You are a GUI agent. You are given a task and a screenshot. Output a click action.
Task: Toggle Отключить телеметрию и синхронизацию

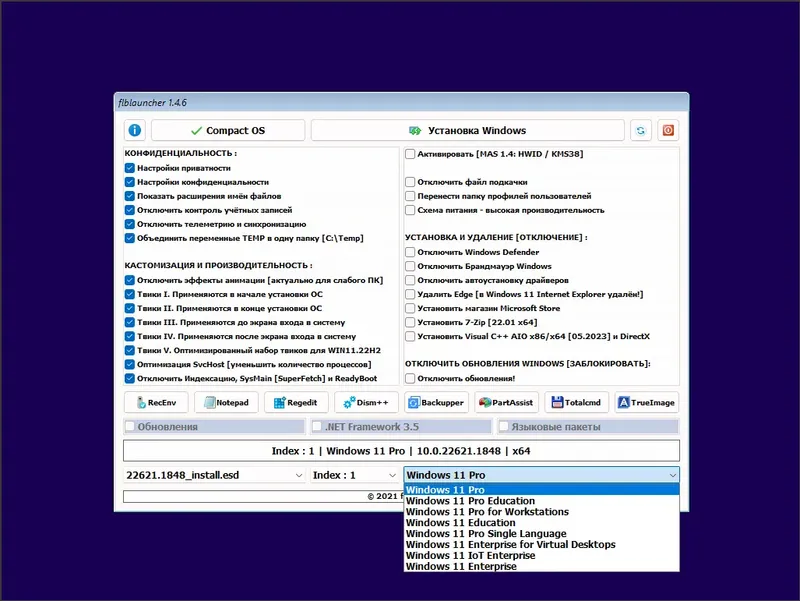tap(130, 224)
